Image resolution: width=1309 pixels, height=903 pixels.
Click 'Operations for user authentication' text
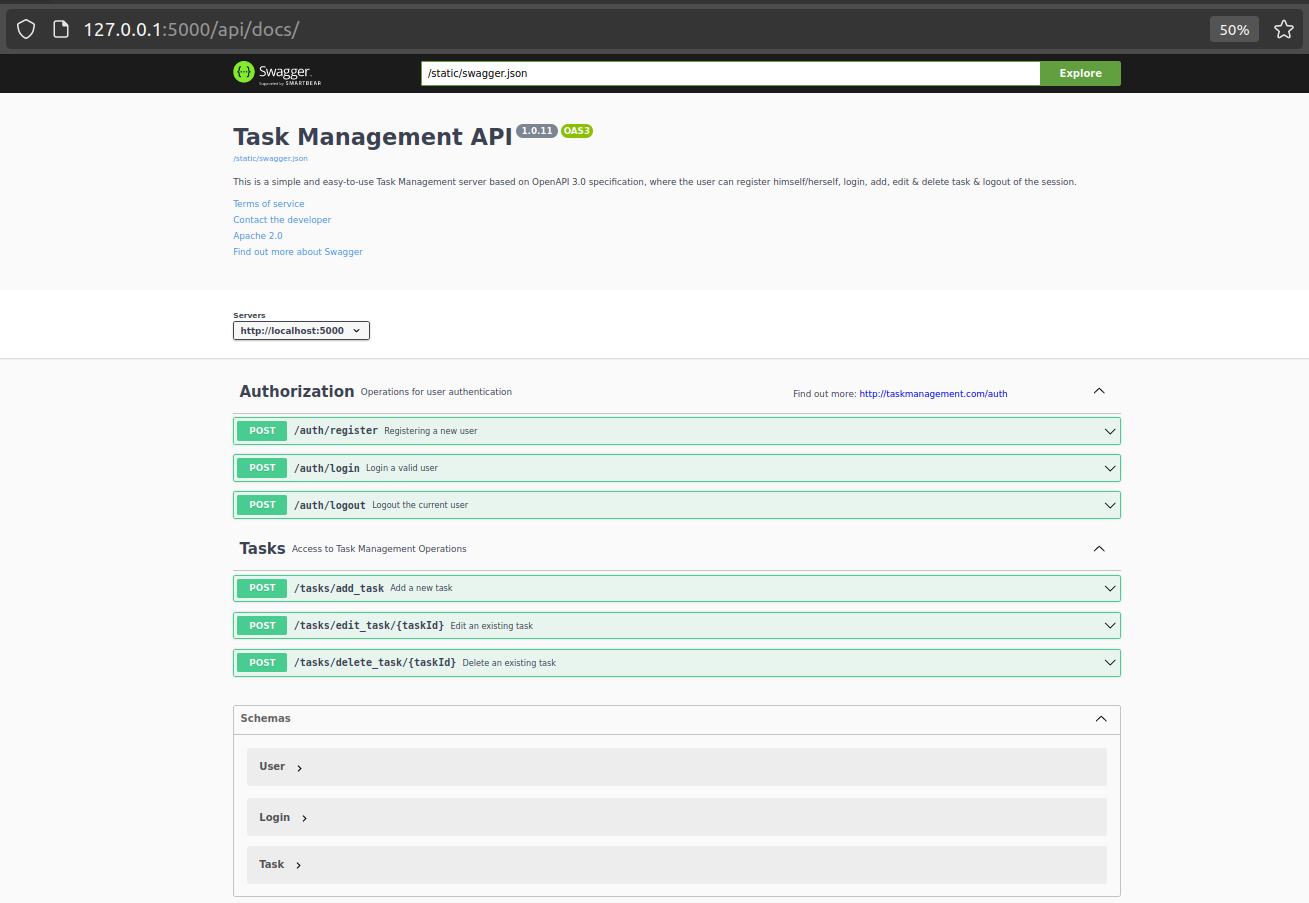click(x=436, y=392)
